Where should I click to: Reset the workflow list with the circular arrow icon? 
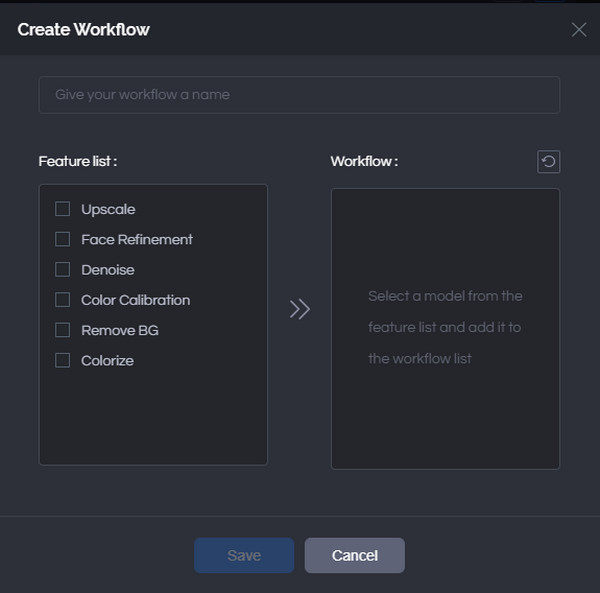548,161
